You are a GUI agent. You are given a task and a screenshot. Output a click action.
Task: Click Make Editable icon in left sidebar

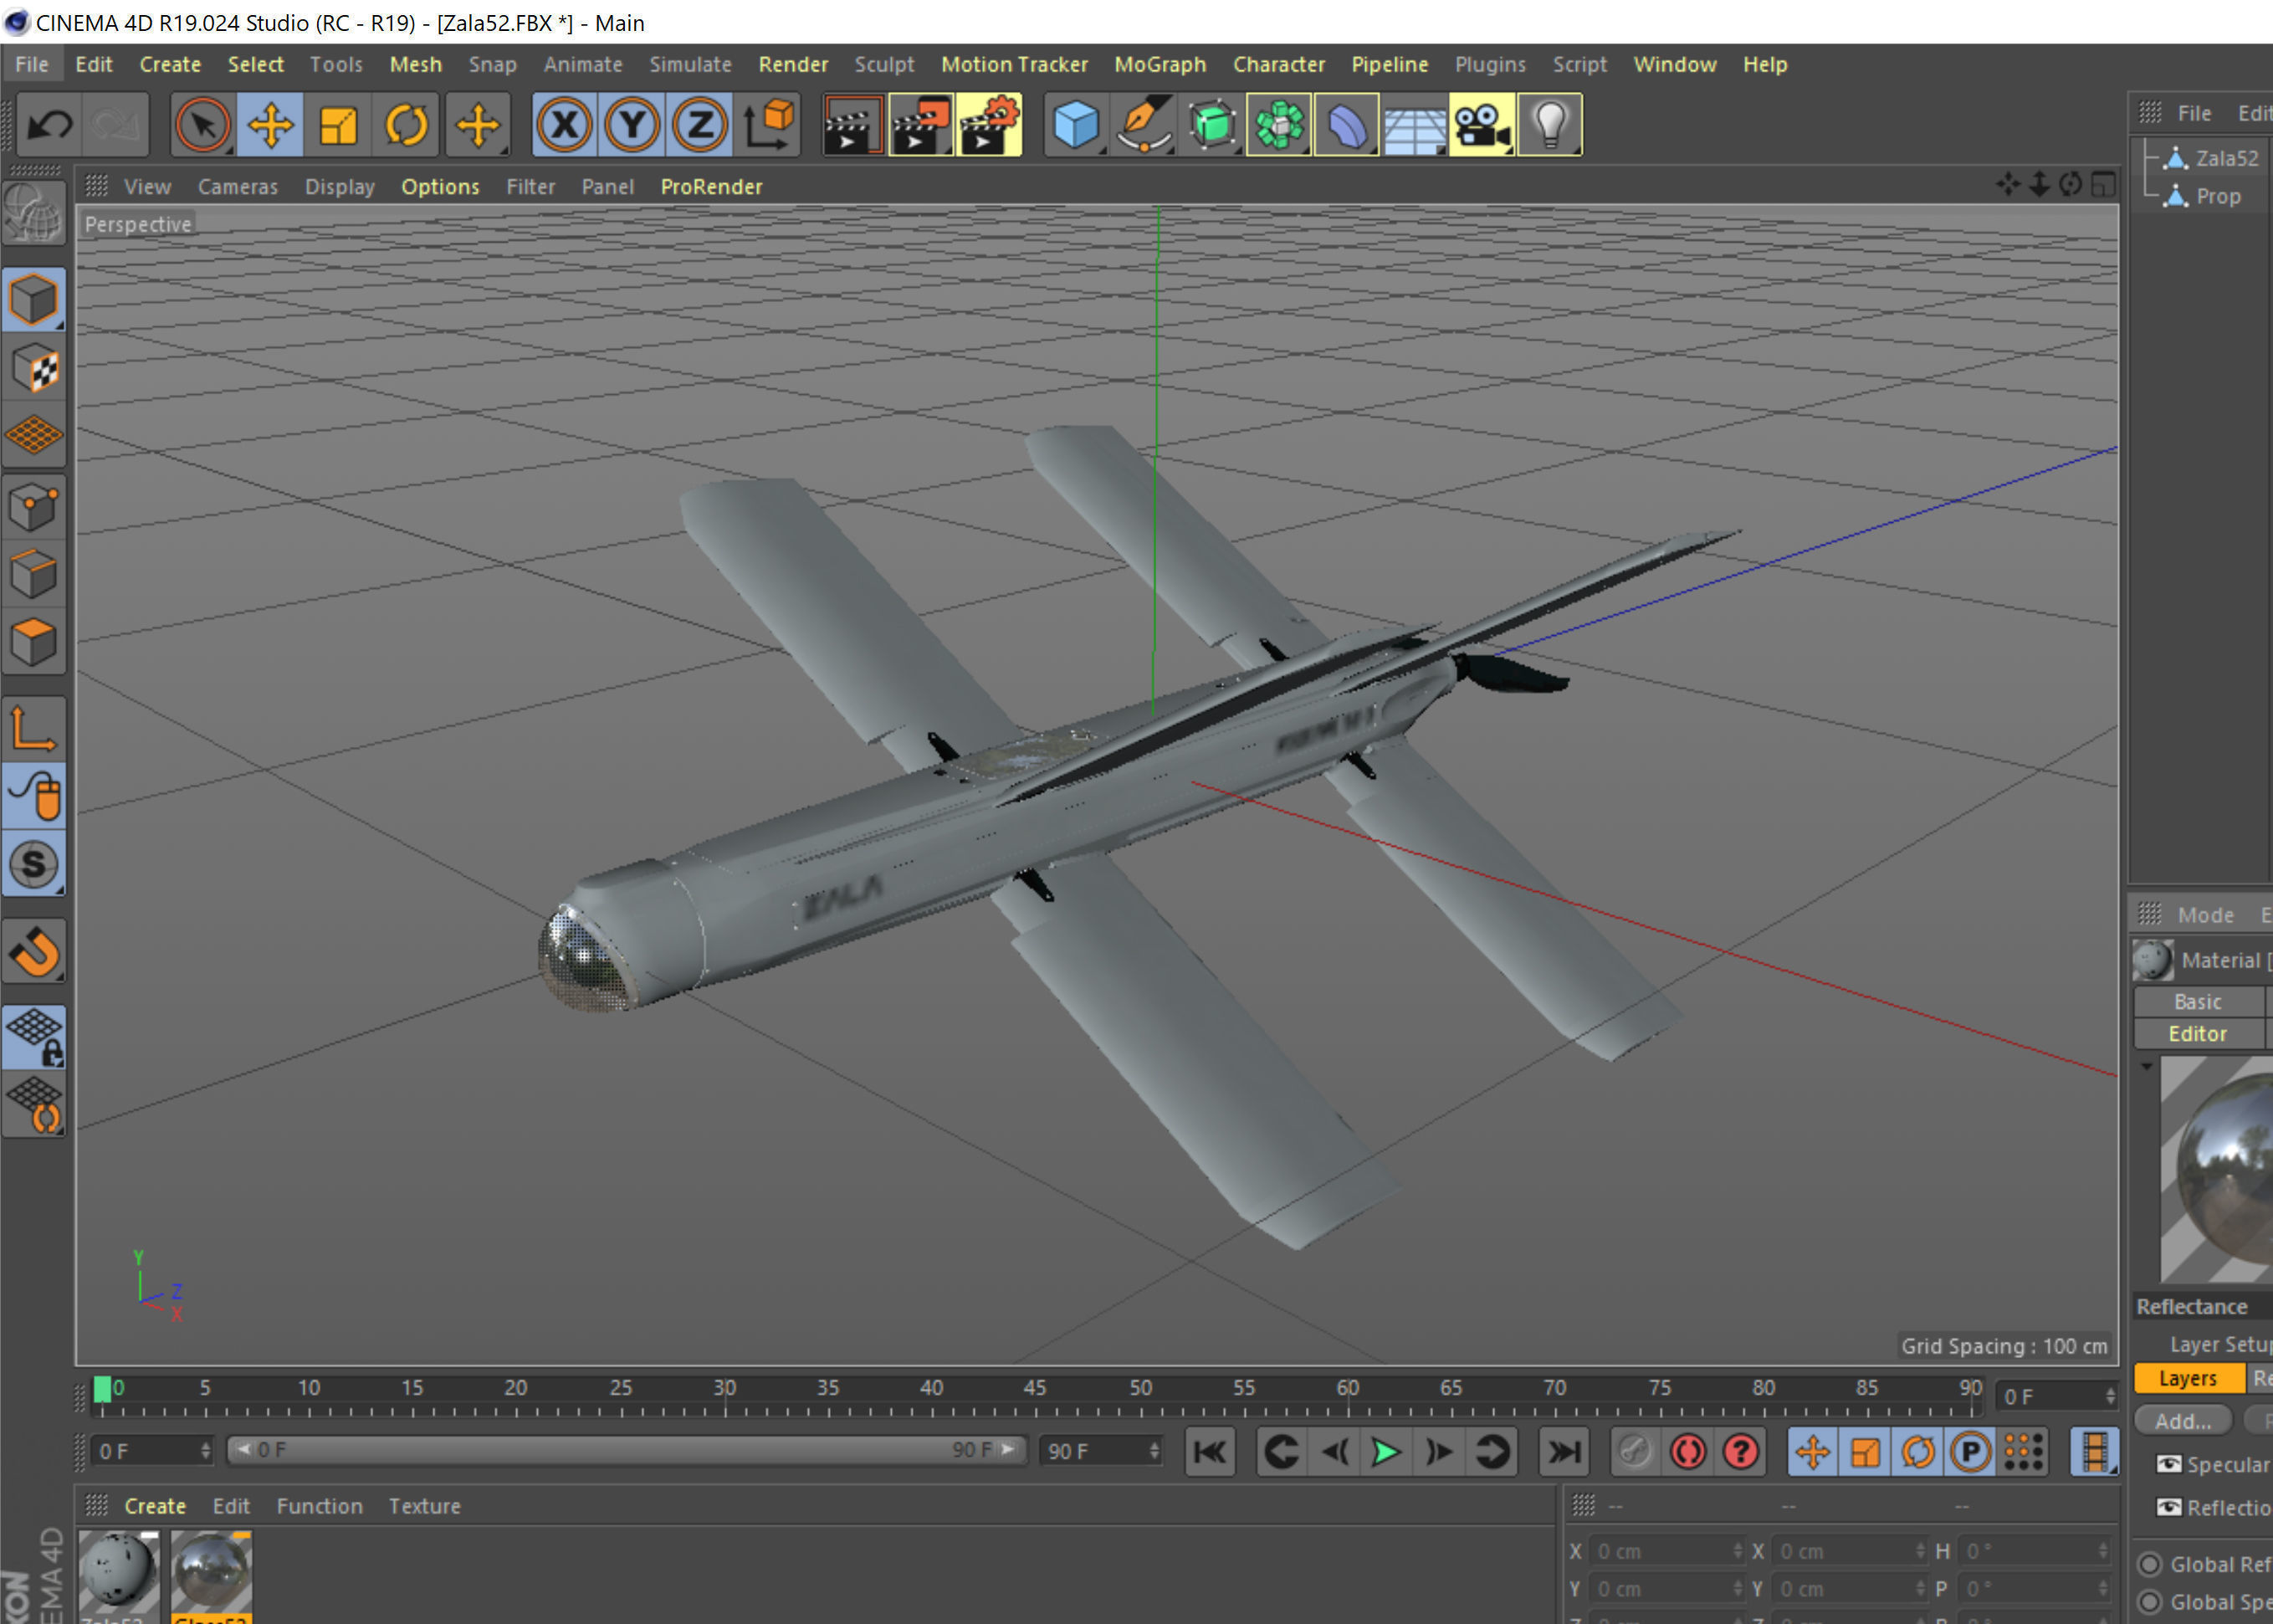pyautogui.click(x=34, y=213)
